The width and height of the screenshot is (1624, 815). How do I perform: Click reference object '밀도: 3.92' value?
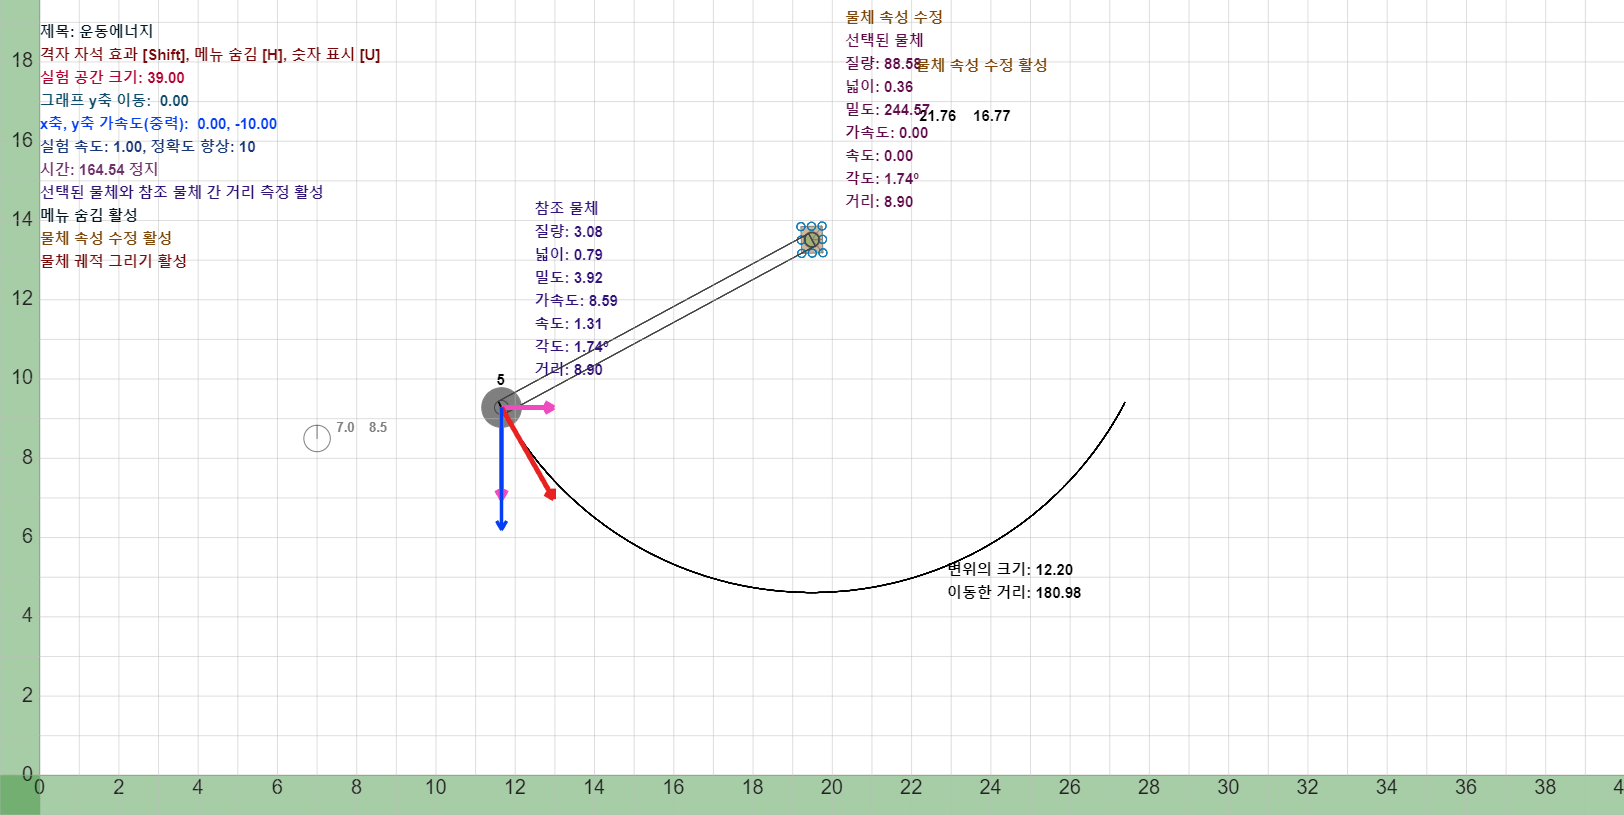[568, 277]
